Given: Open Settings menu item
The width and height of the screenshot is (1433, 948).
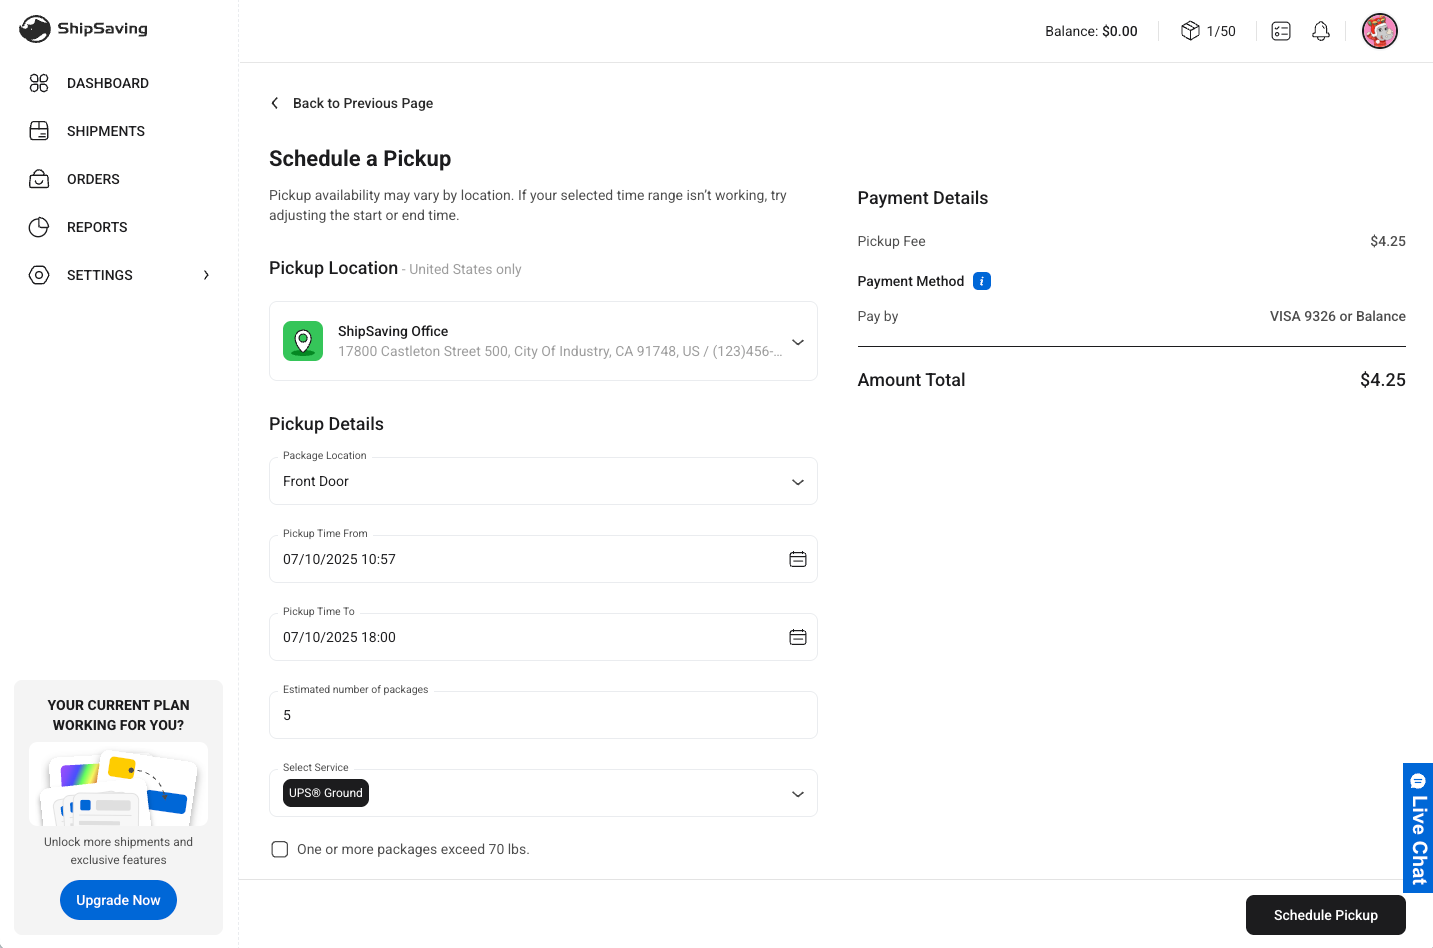Looking at the screenshot, I should pos(100,275).
